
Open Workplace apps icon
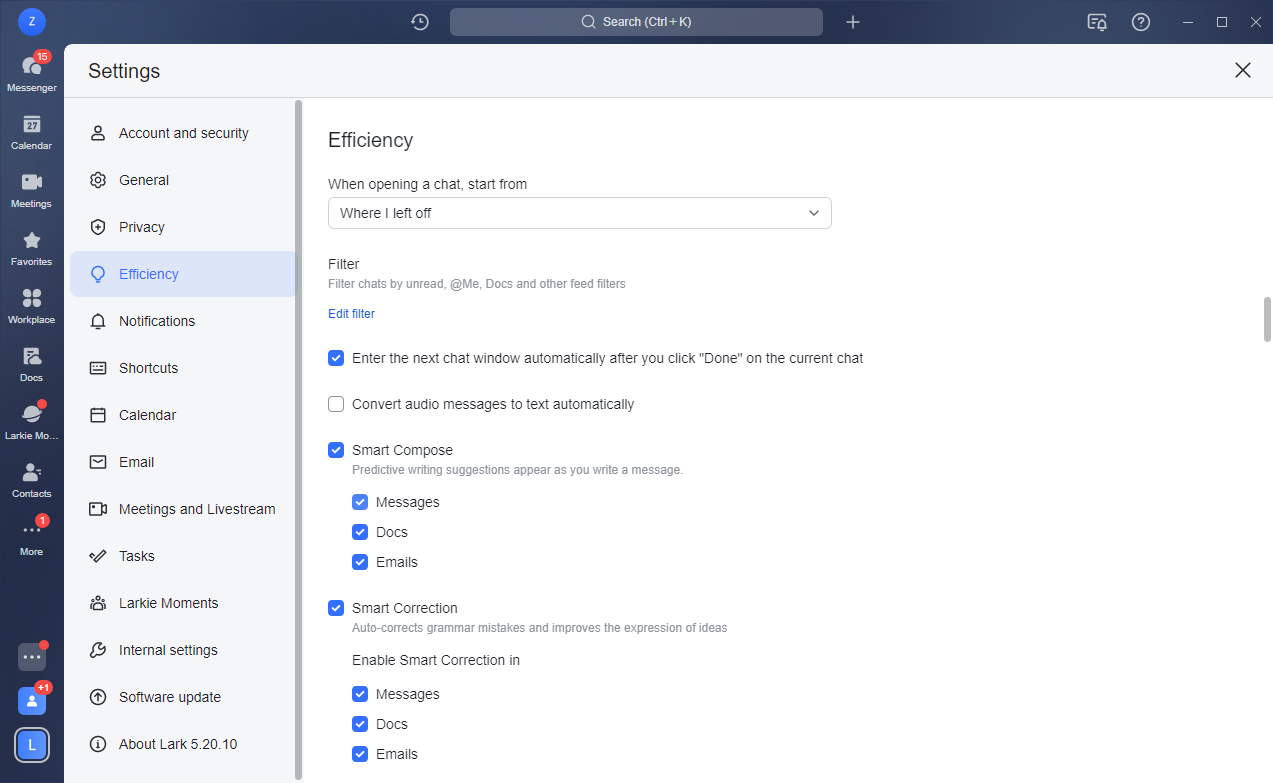[31, 305]
